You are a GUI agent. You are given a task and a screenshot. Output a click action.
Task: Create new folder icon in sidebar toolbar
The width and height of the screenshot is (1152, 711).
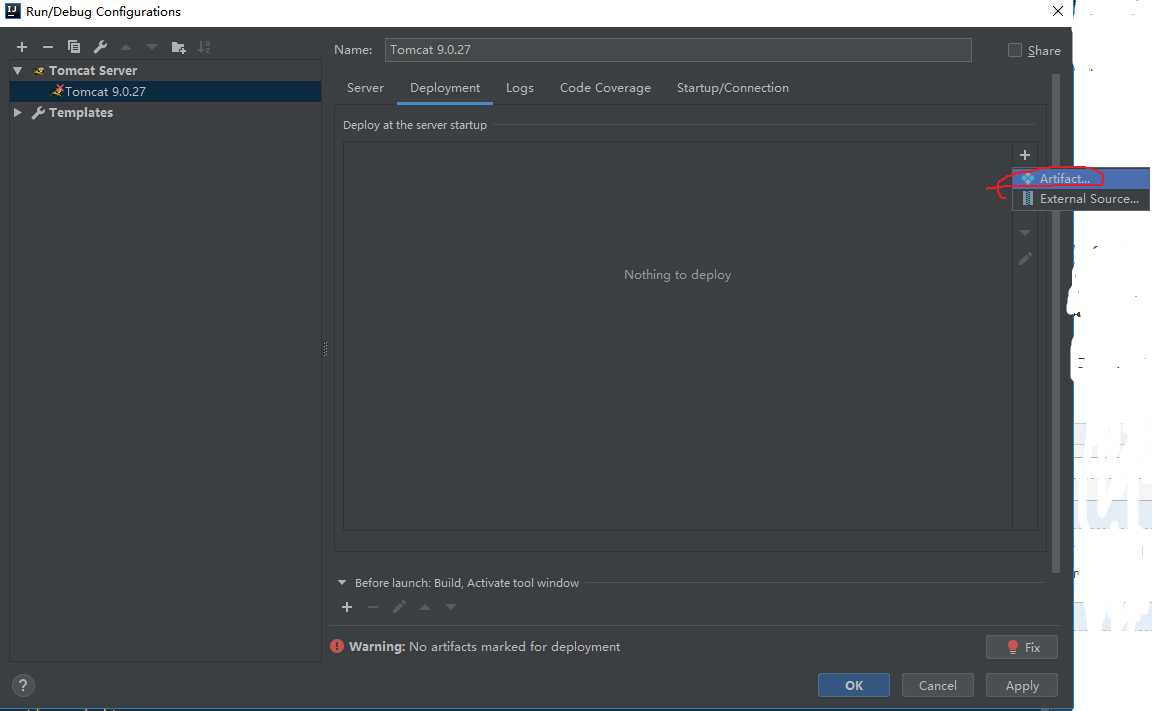click(179, 47)
